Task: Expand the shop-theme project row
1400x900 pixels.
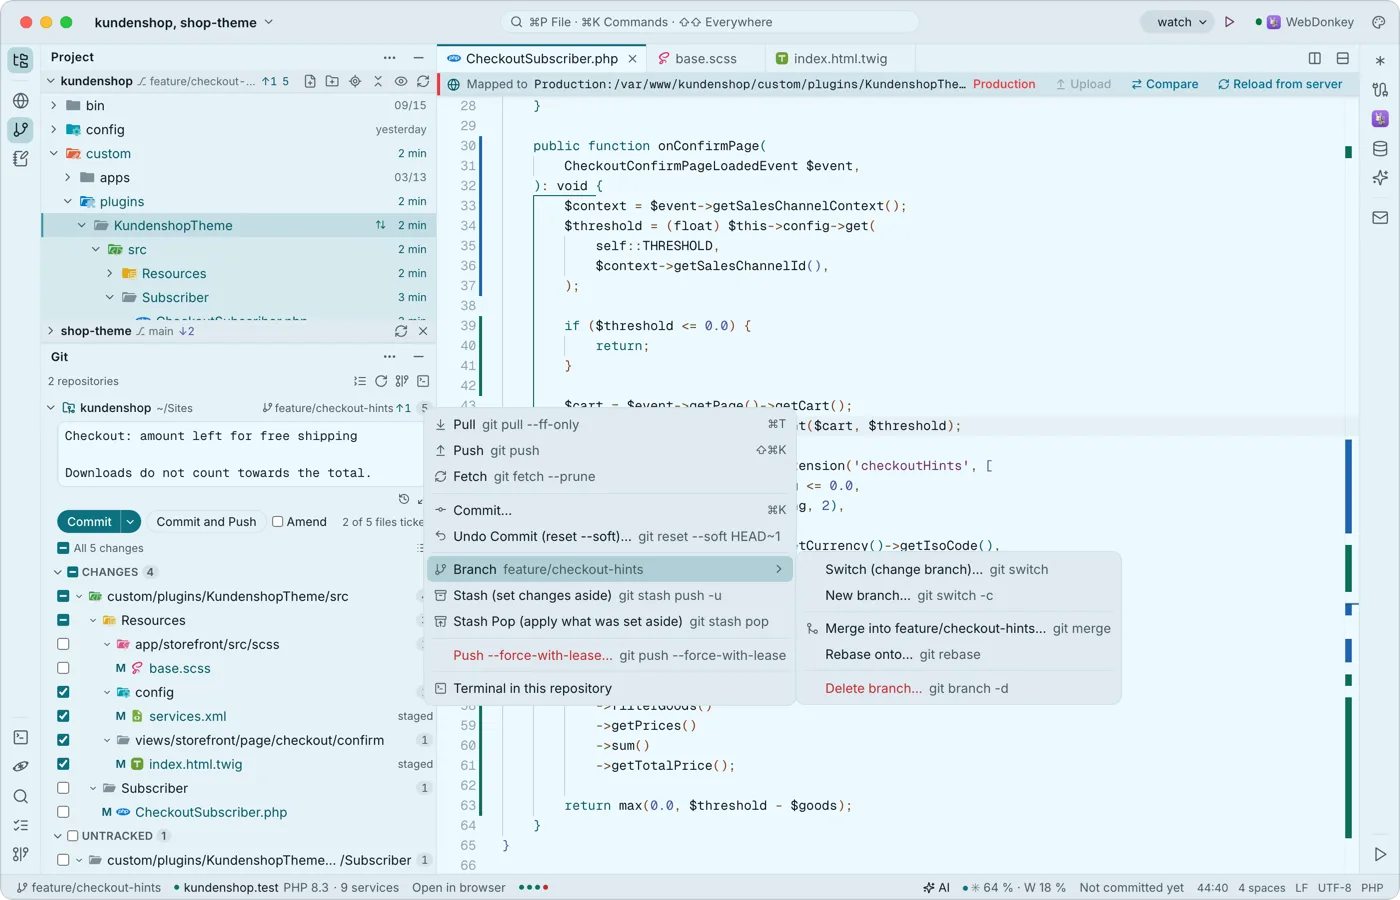Action: point(50,331)
